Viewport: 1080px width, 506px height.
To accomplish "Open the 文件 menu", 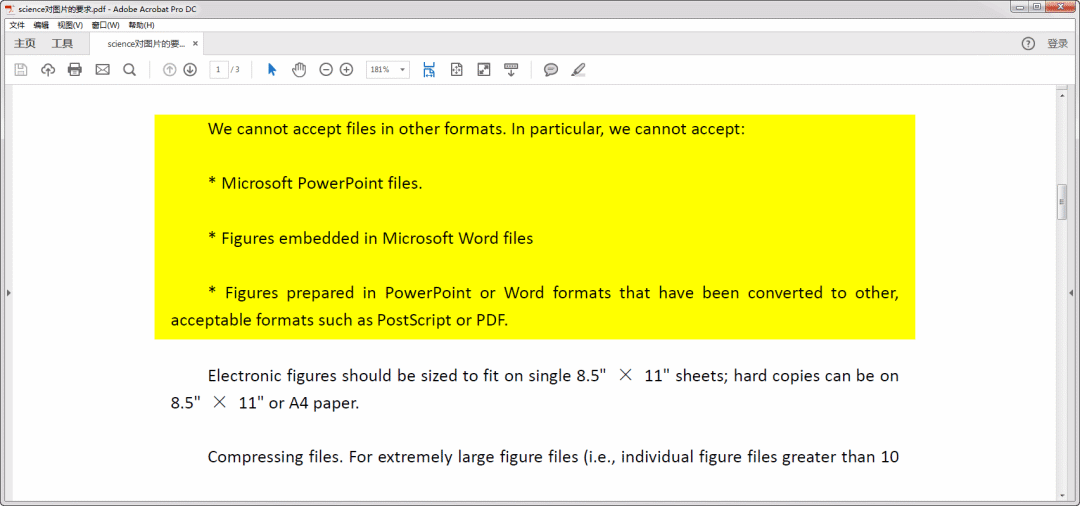I will pyautogui.click(x=17, y=25).
